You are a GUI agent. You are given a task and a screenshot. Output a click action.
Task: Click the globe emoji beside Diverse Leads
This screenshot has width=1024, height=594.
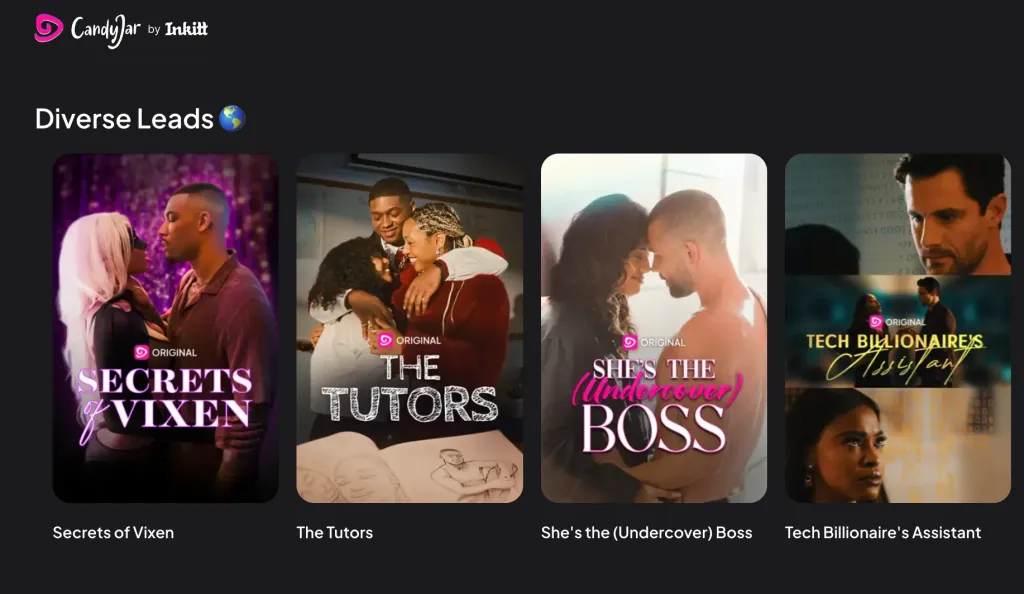click(232, 119)
